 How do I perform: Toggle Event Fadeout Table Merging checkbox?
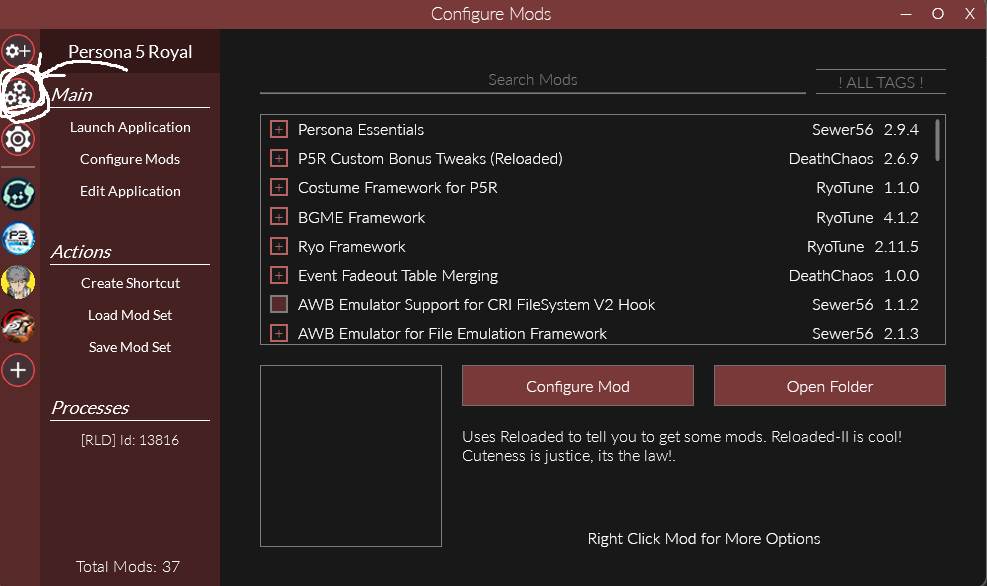point(279,275)
